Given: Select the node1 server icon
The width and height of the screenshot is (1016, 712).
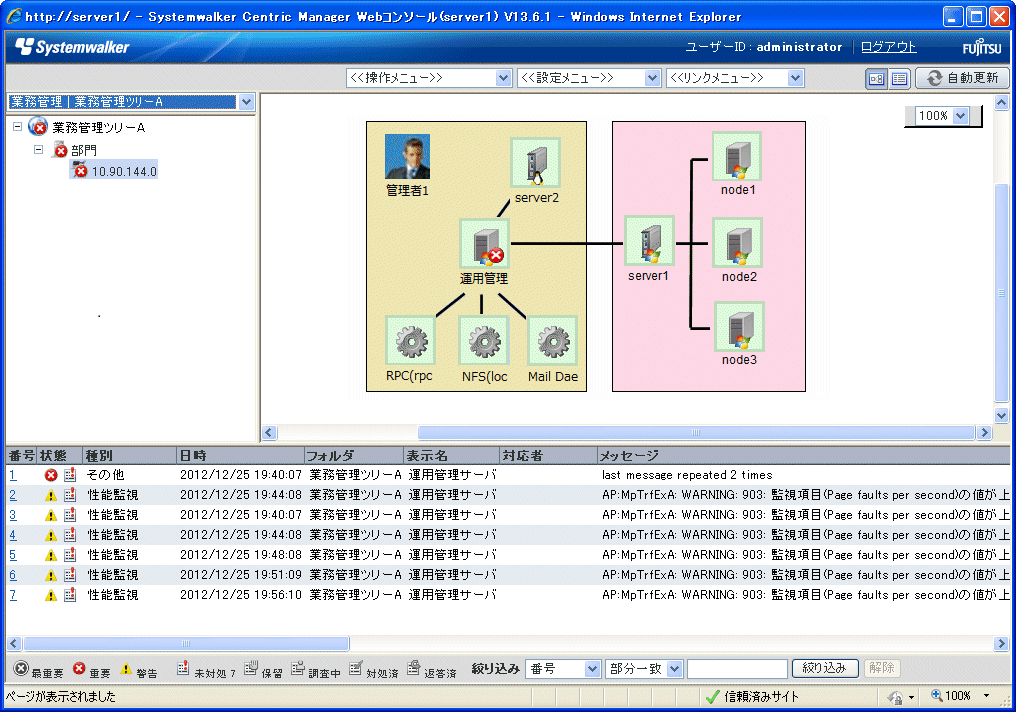Looking at the screenshot, I should [x=737, y=156].
